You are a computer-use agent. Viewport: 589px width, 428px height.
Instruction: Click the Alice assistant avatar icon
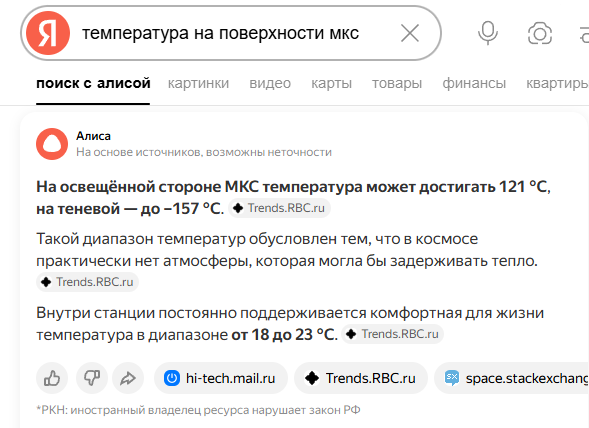(52, 144)
